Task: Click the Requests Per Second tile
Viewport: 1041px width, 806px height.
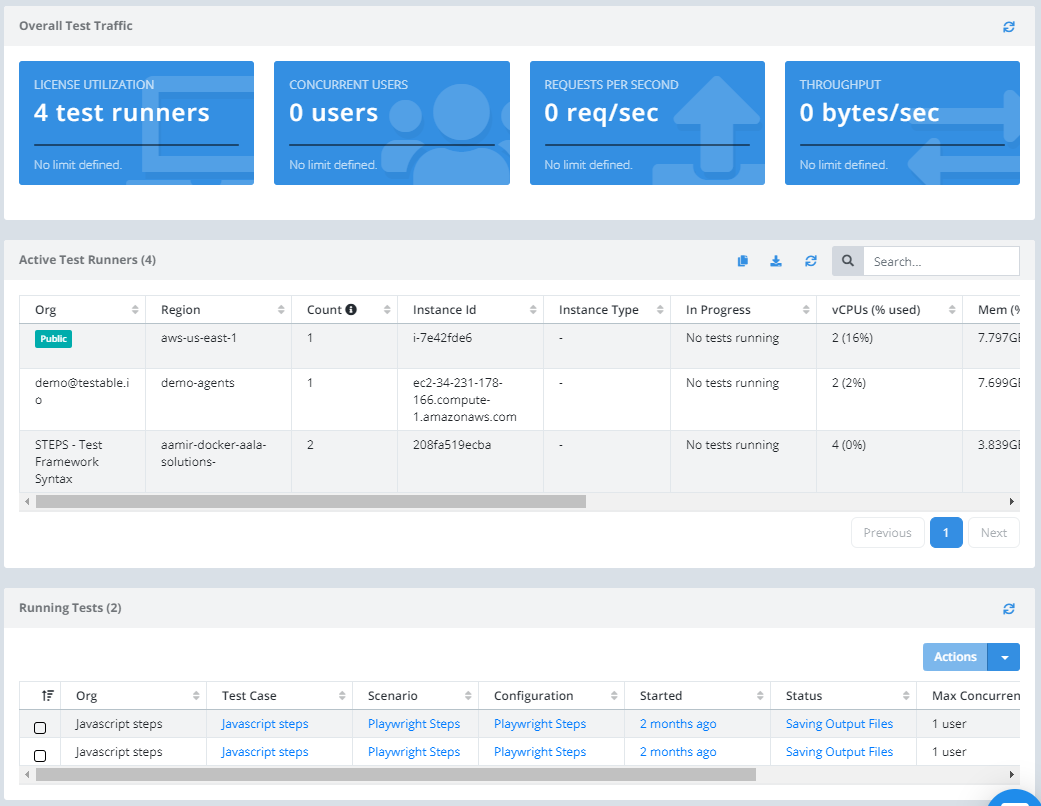Action: coord(647,123)
